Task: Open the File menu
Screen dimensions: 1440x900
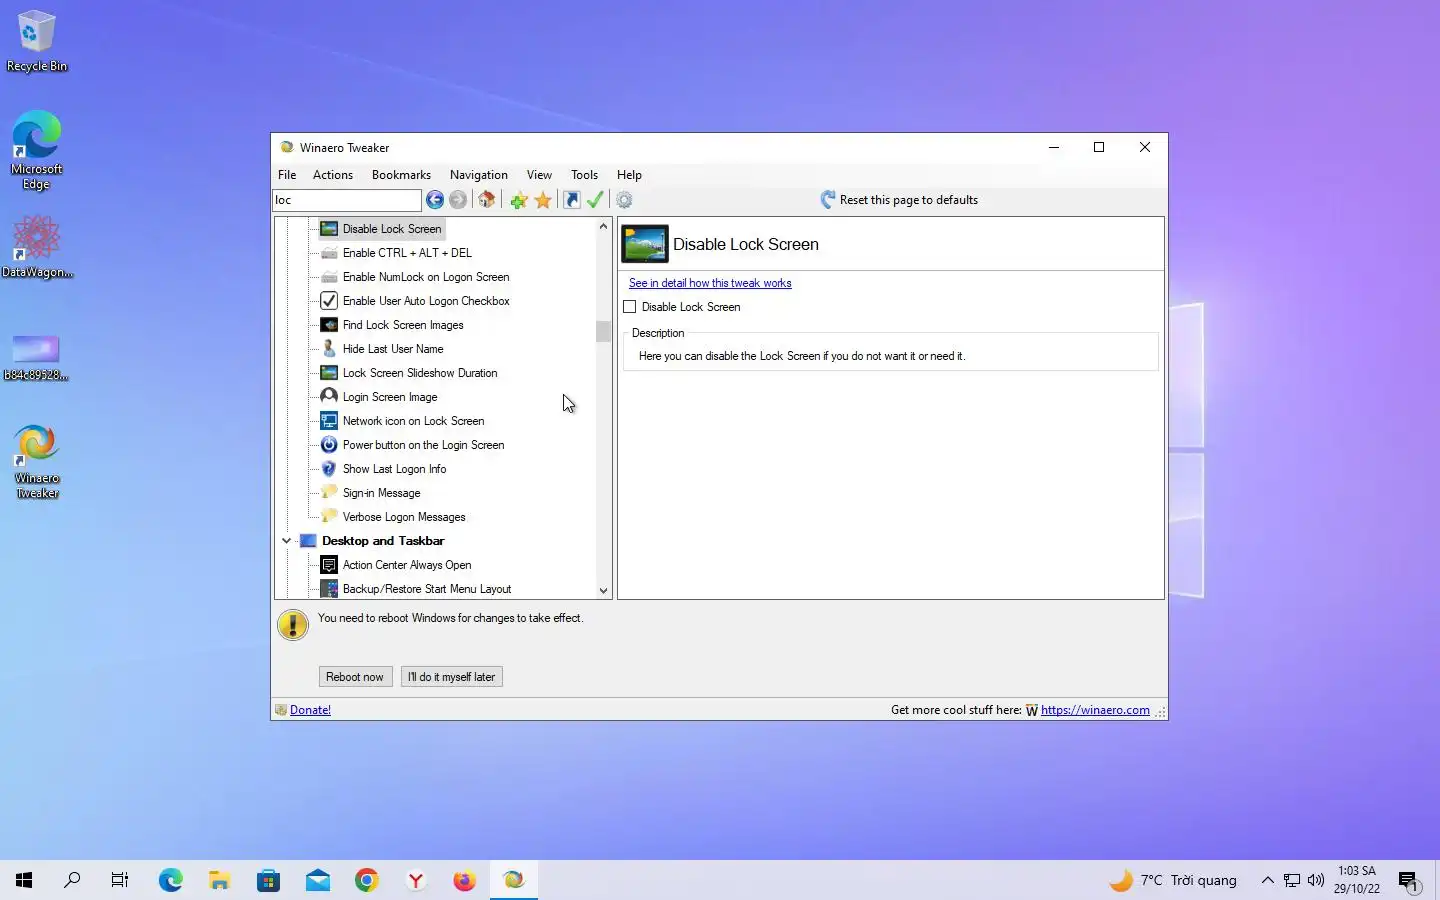Action: pos(287,175)
